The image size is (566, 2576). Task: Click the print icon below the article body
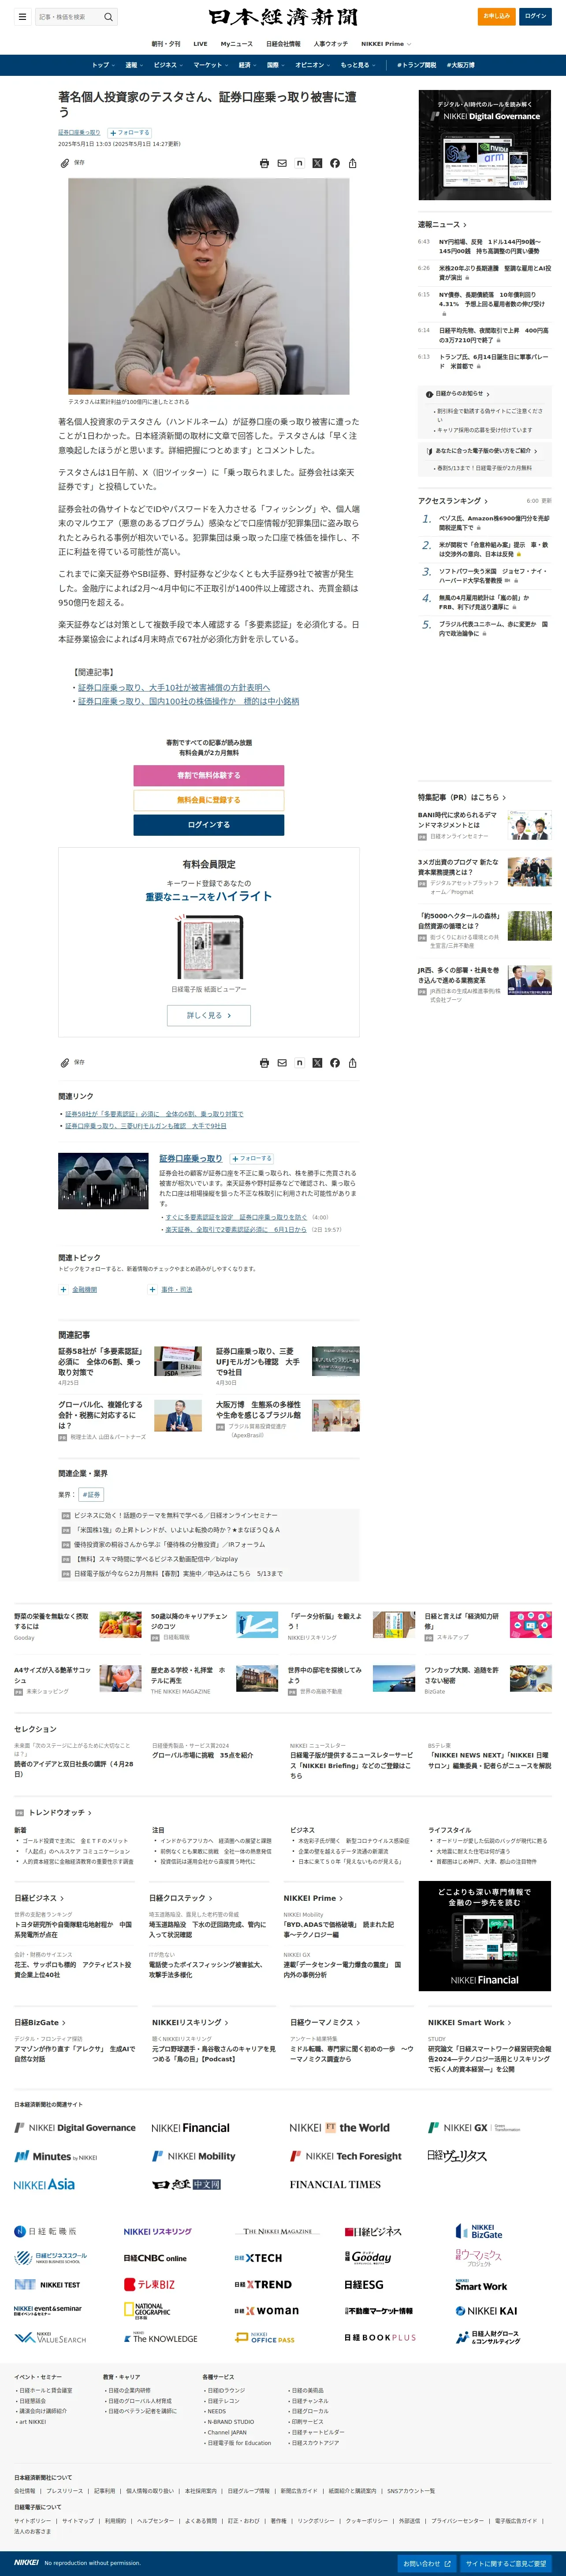264,1063
